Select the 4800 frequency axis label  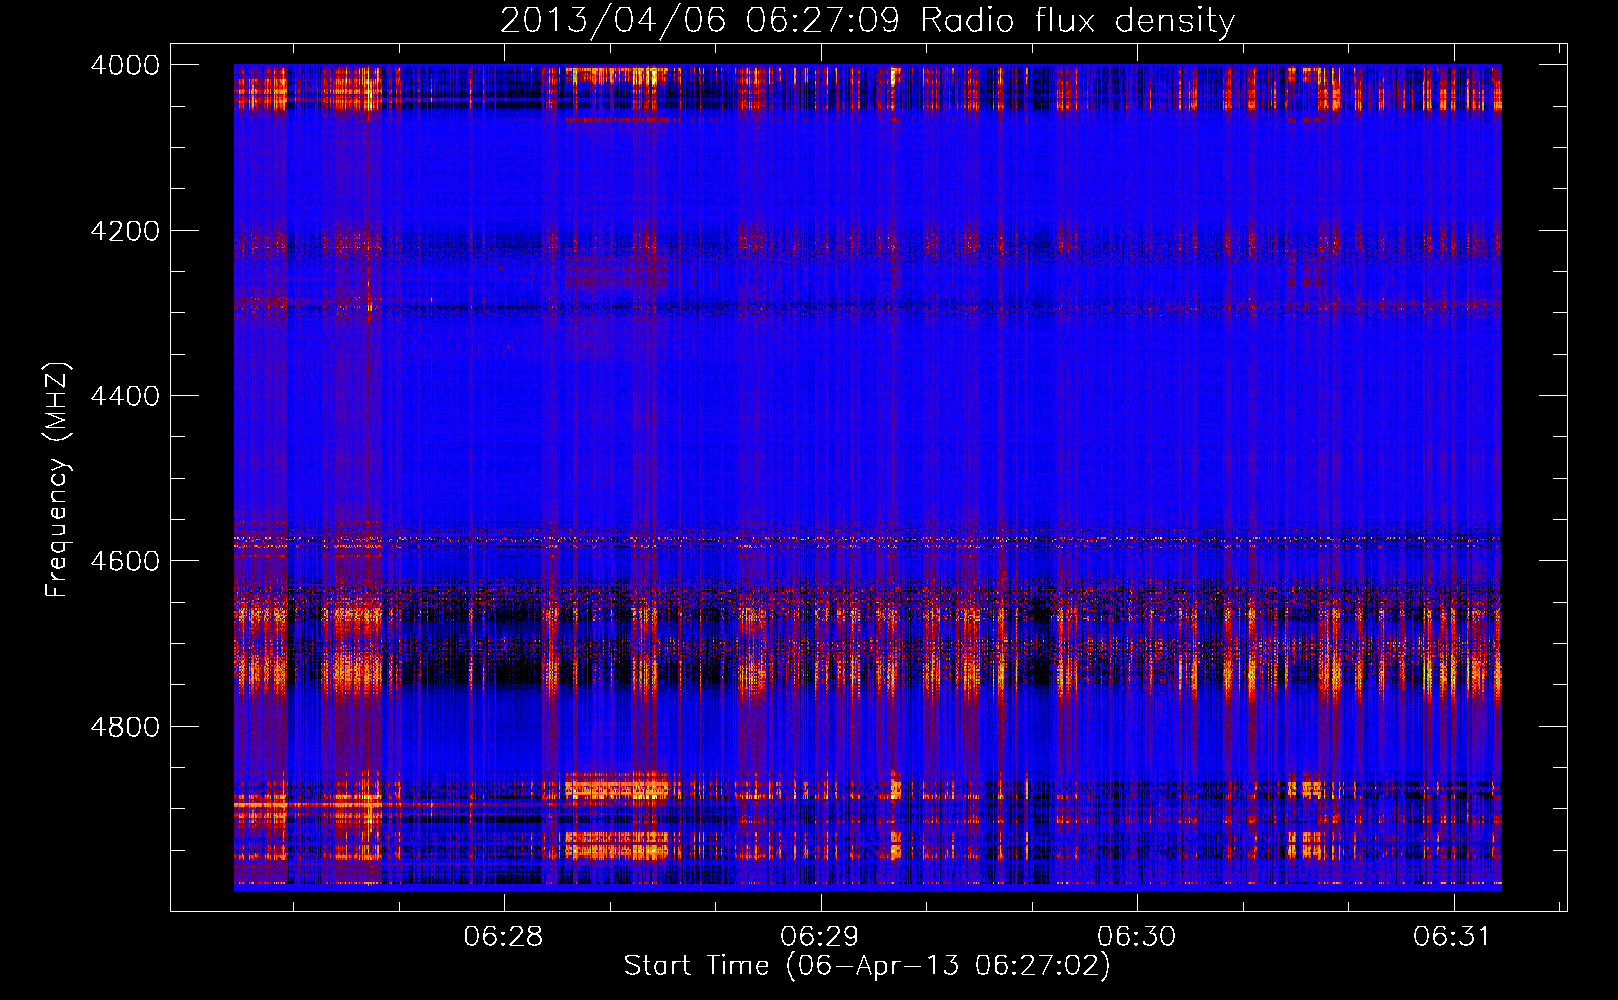pyautogui.click(x=125, y=727)
